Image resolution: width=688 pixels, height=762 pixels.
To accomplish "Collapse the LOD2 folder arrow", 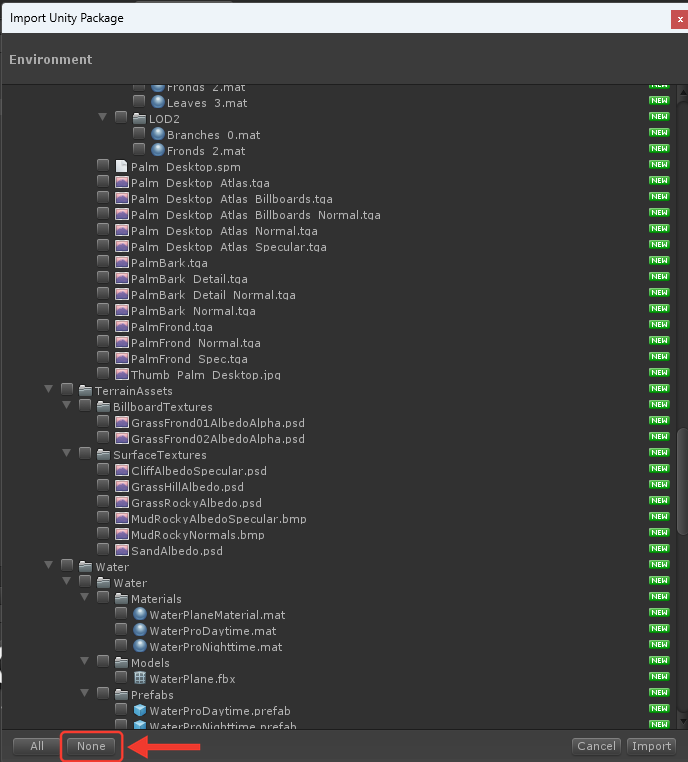I will point(102,117).
